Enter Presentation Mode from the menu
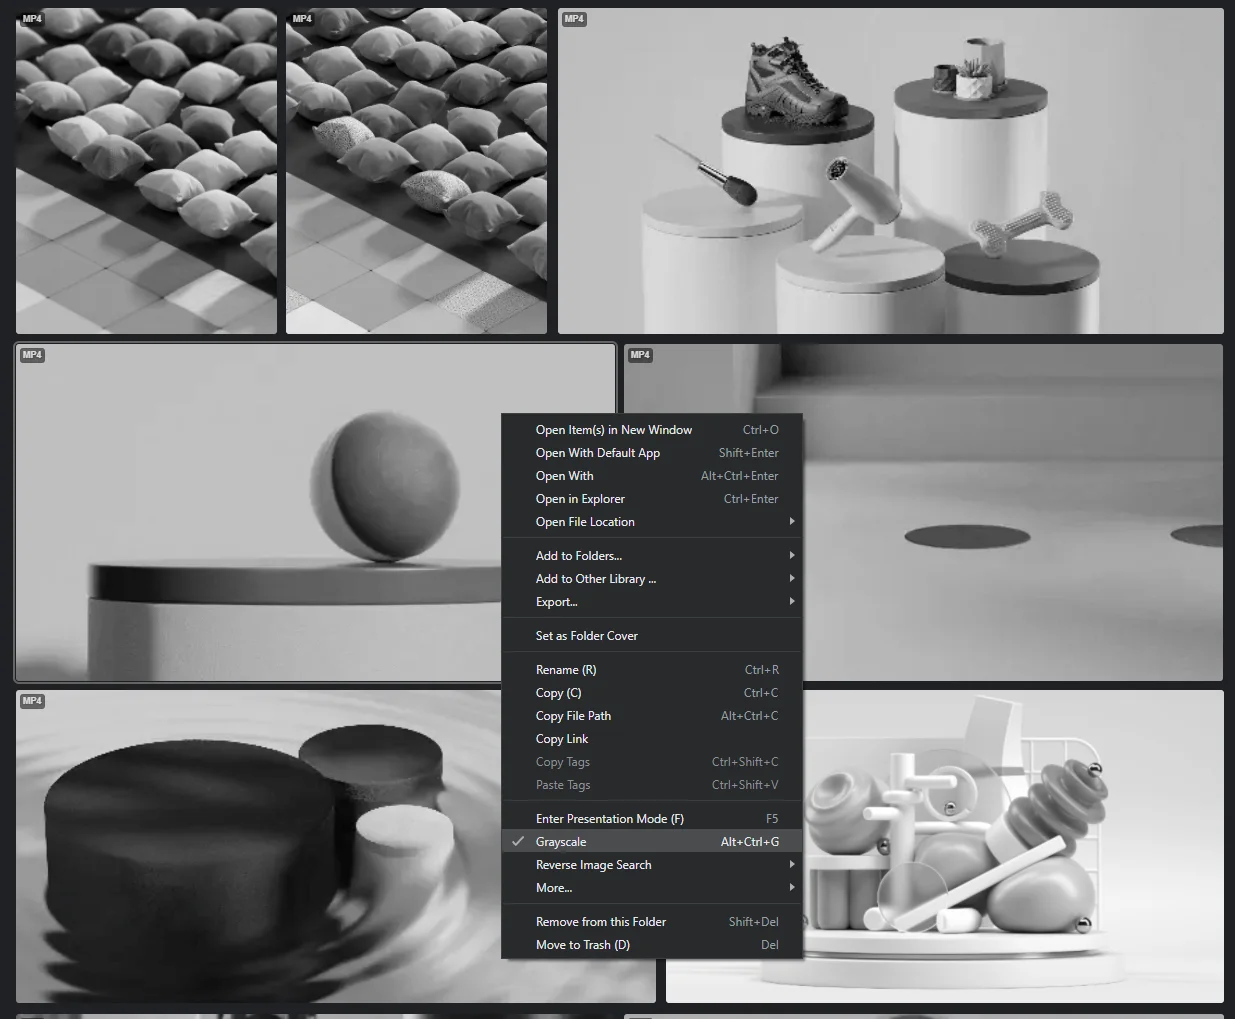The width and height of the screenshot is (1235, 1019). [x=609, y=819]
